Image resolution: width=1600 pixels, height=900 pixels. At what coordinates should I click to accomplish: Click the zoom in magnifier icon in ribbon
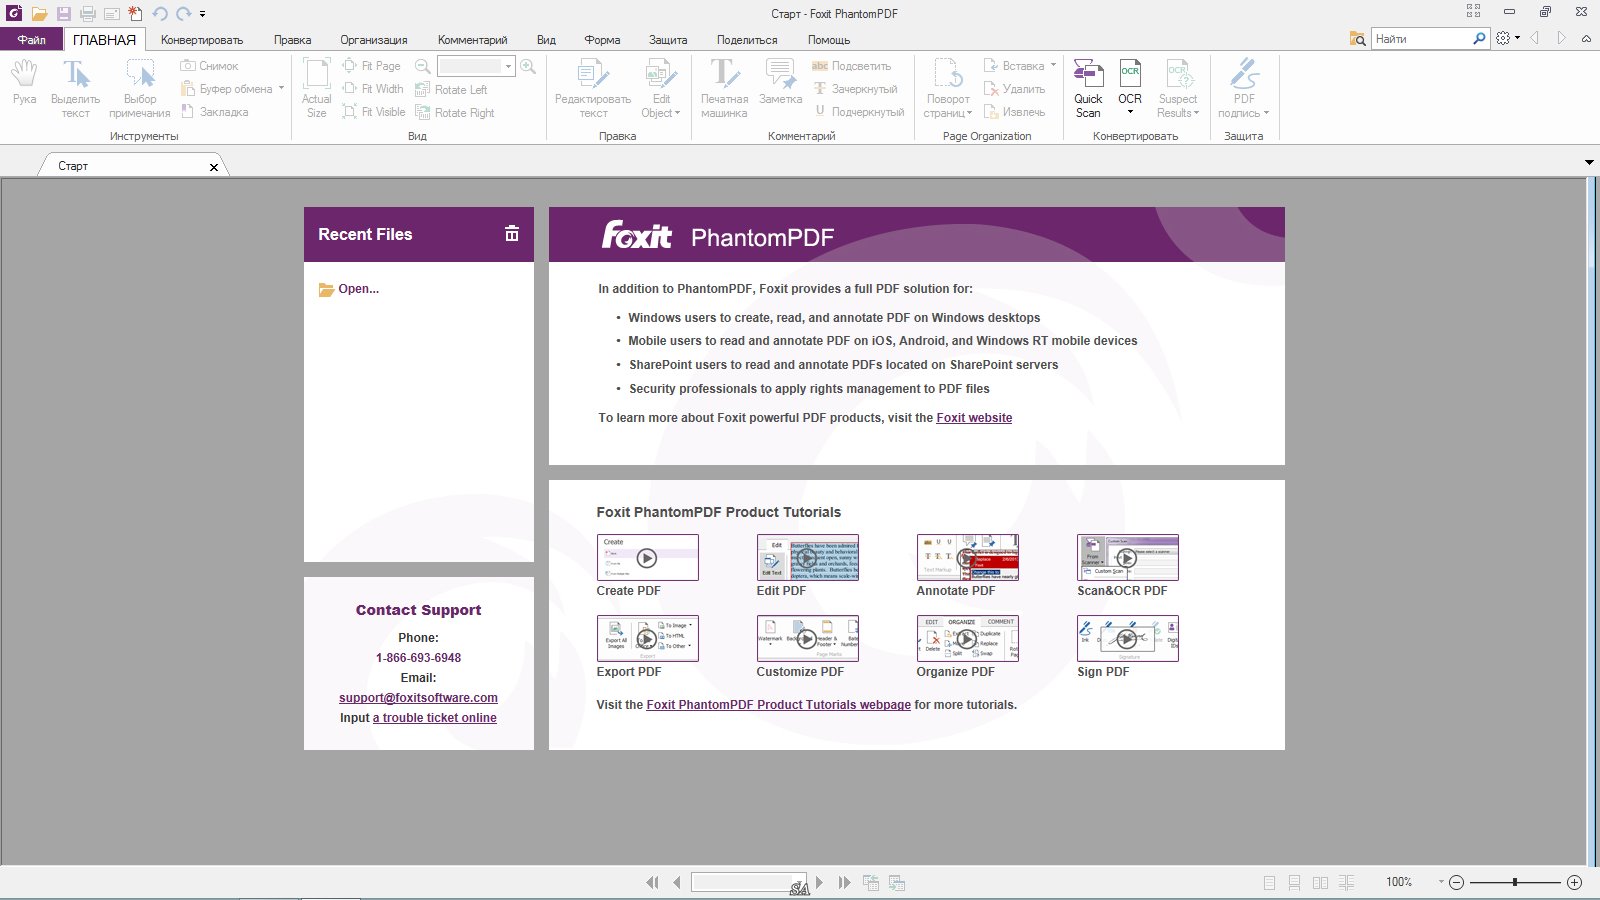click(528, 66)
